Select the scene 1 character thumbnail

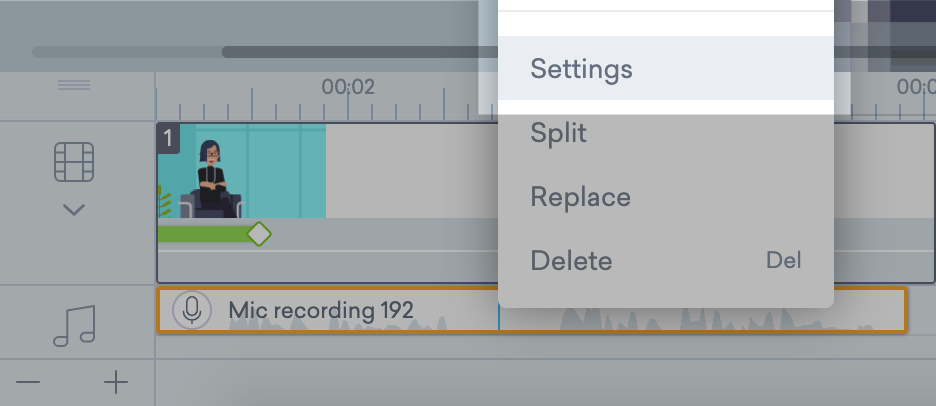pos(241,170)
